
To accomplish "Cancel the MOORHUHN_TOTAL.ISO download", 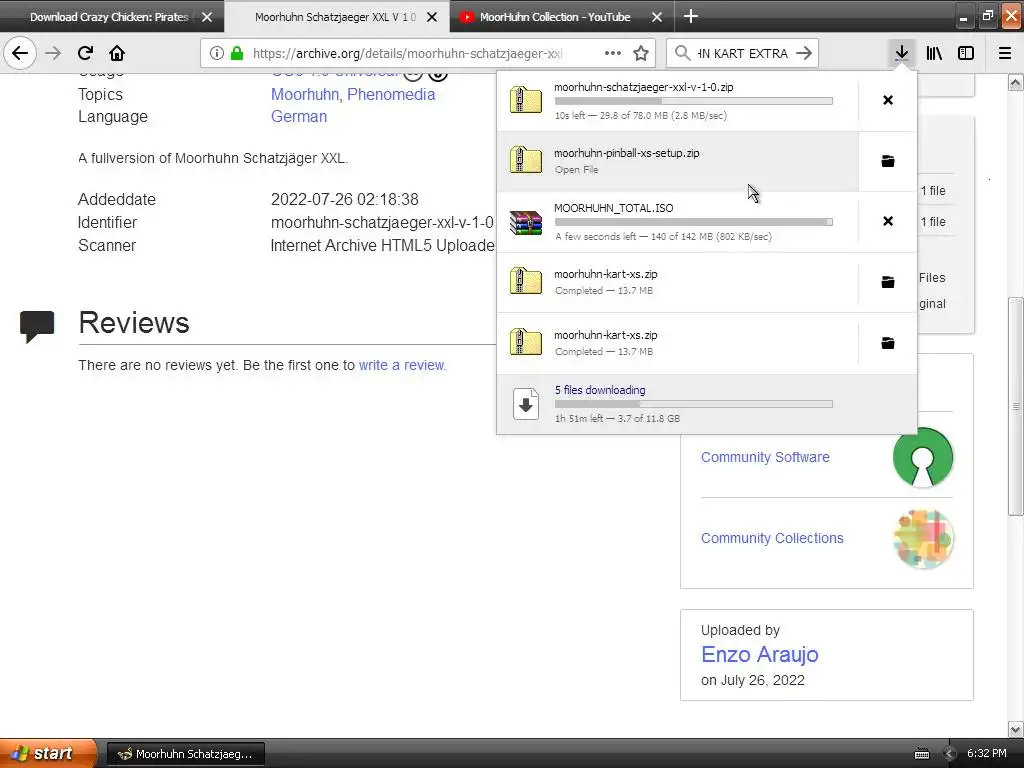I will 888,221.
